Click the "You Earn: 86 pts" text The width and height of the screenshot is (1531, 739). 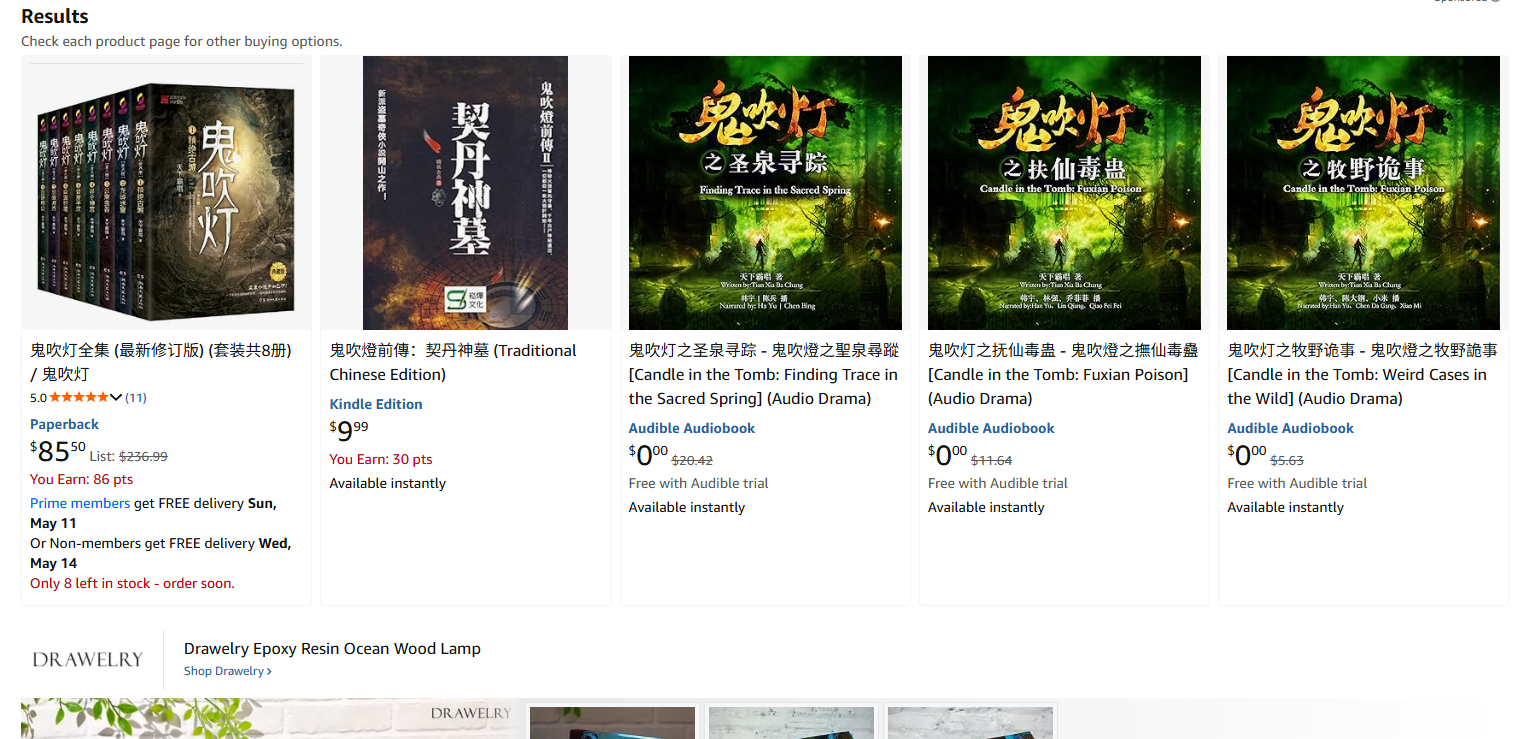(x=81, y=479)
